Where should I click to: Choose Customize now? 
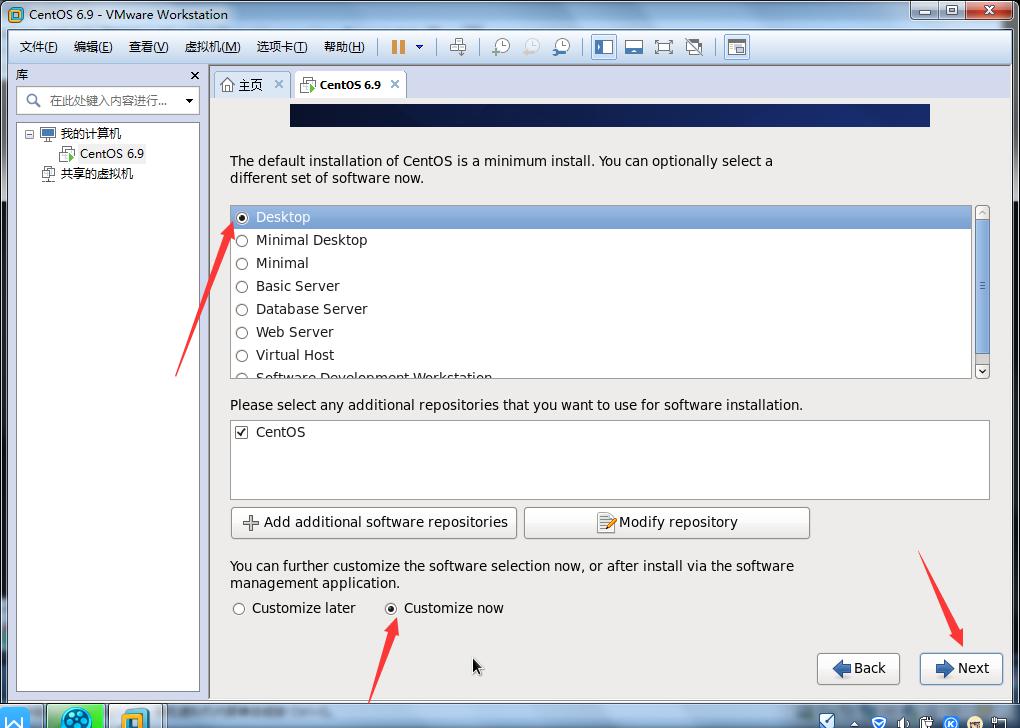pos(391,609)
